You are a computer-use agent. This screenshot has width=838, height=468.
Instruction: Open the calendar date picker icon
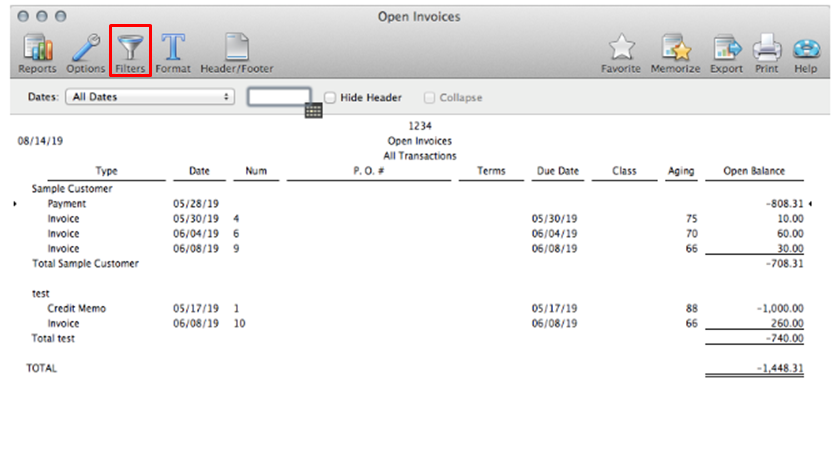click(313, 111)
